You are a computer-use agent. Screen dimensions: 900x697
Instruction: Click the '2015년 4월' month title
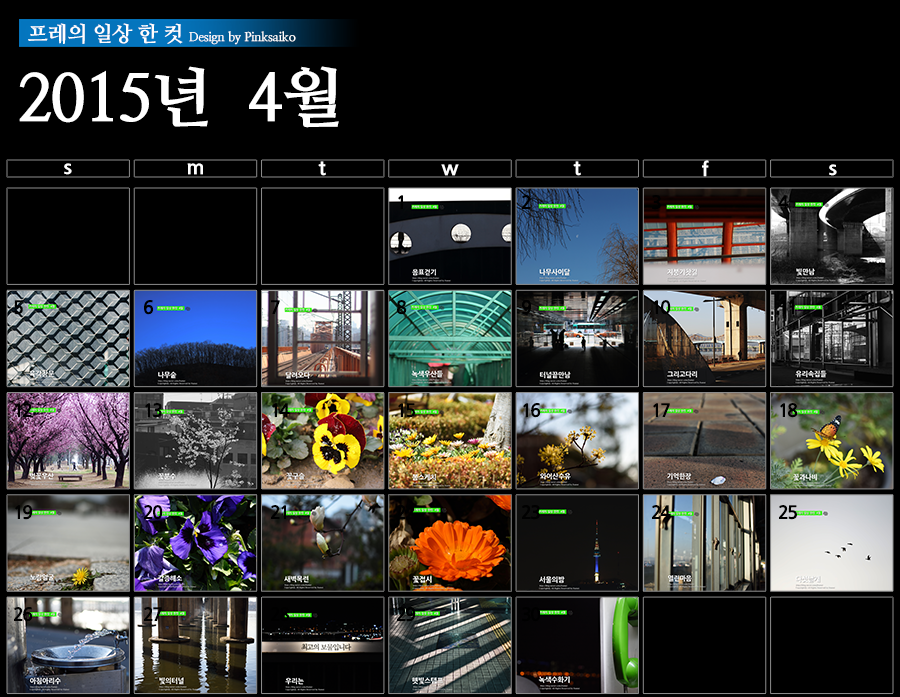(180, 98)
